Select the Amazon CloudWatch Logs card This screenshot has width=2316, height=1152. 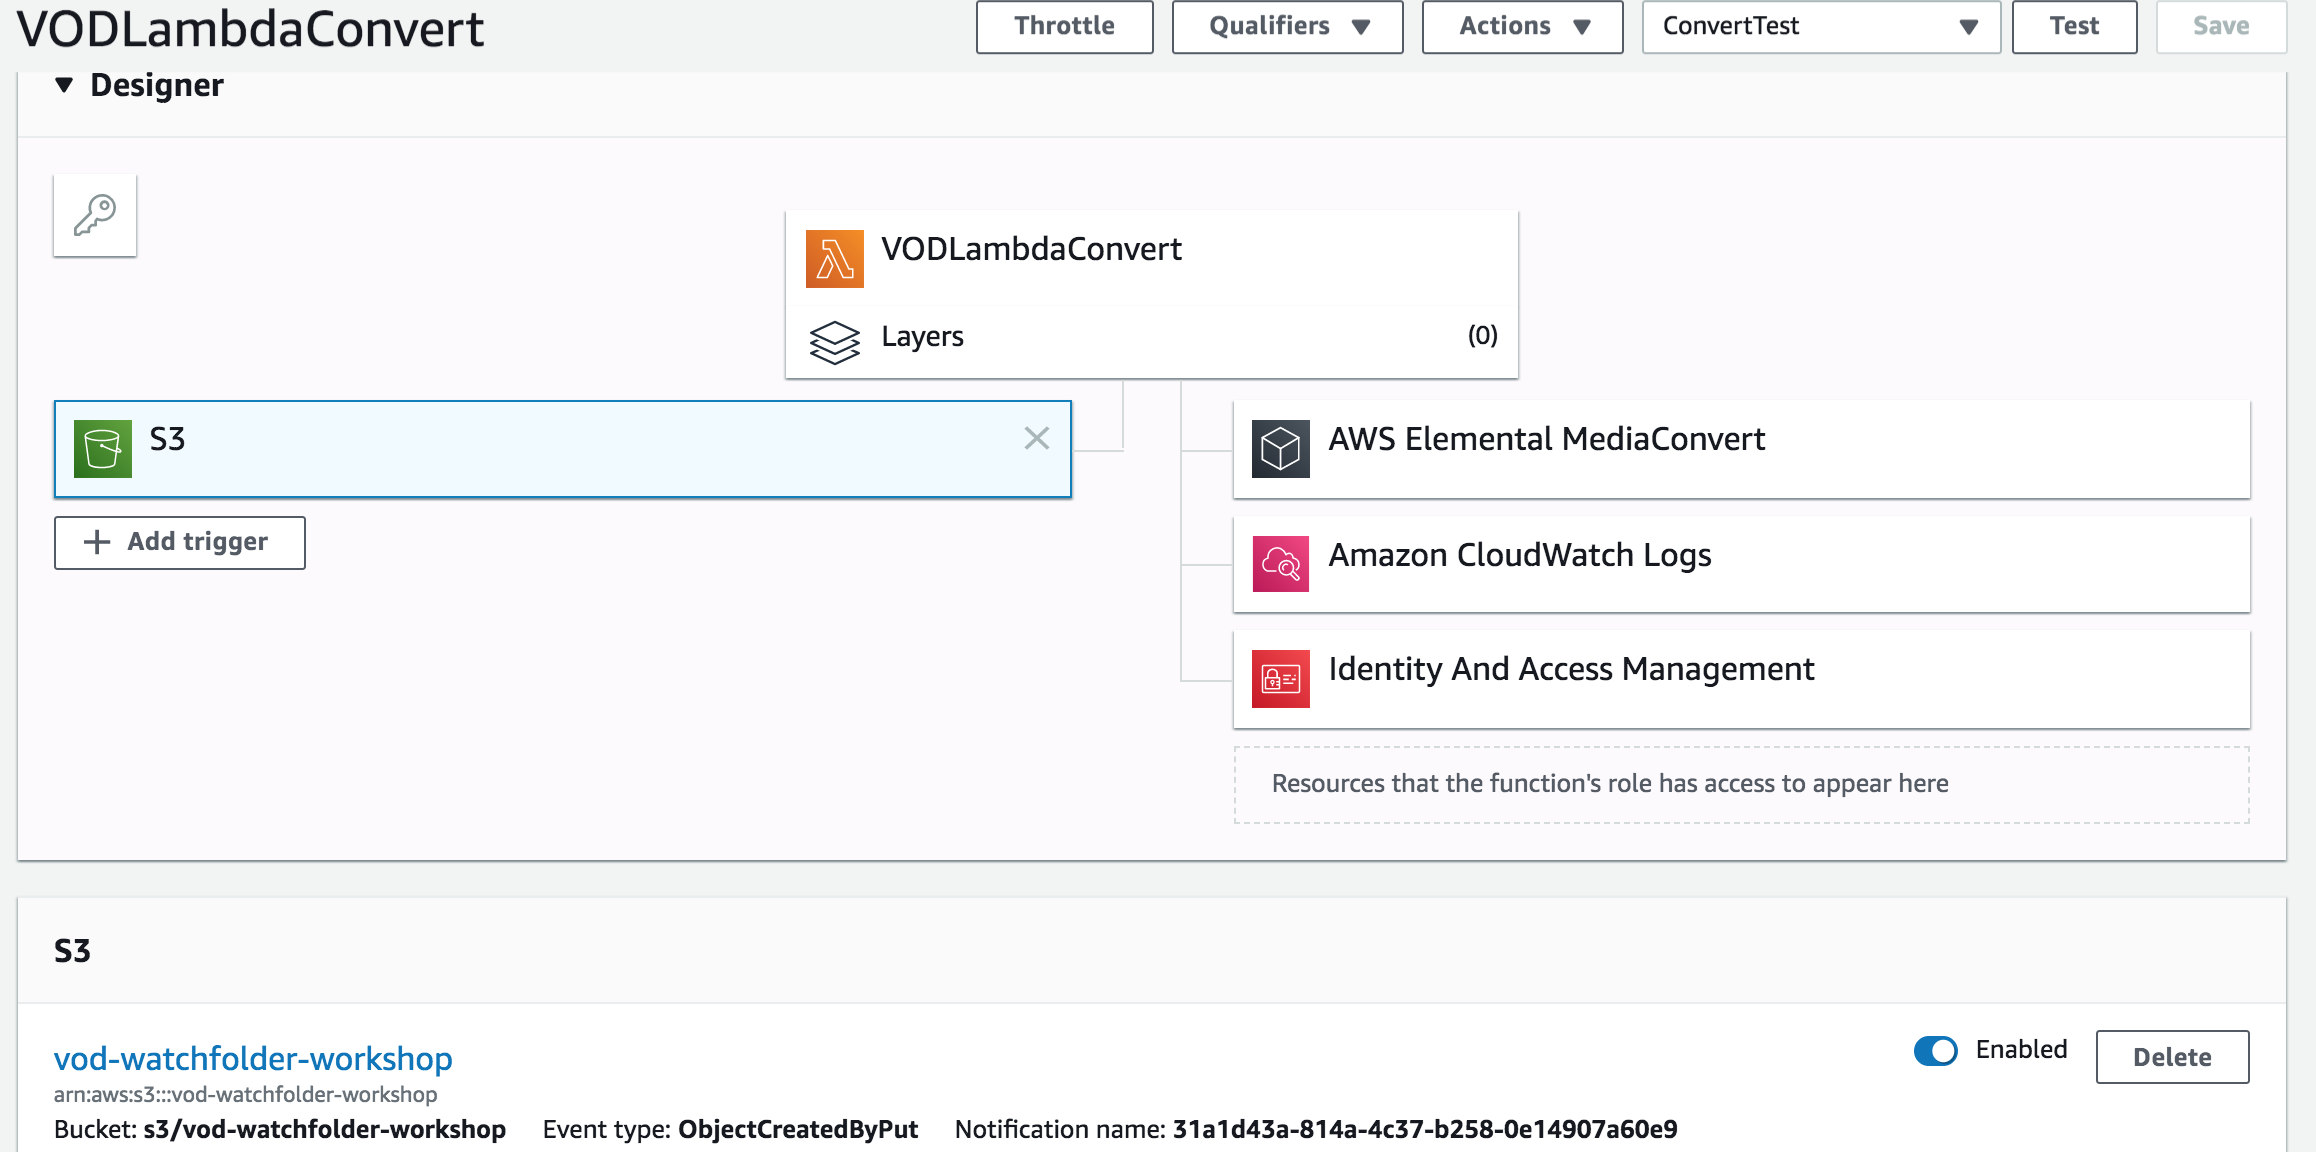tap(1742, 564)
